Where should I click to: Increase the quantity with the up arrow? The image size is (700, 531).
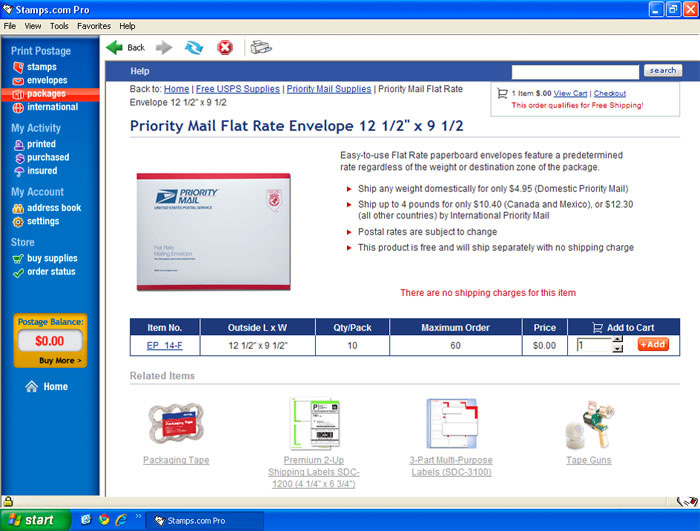click(617, 339)
